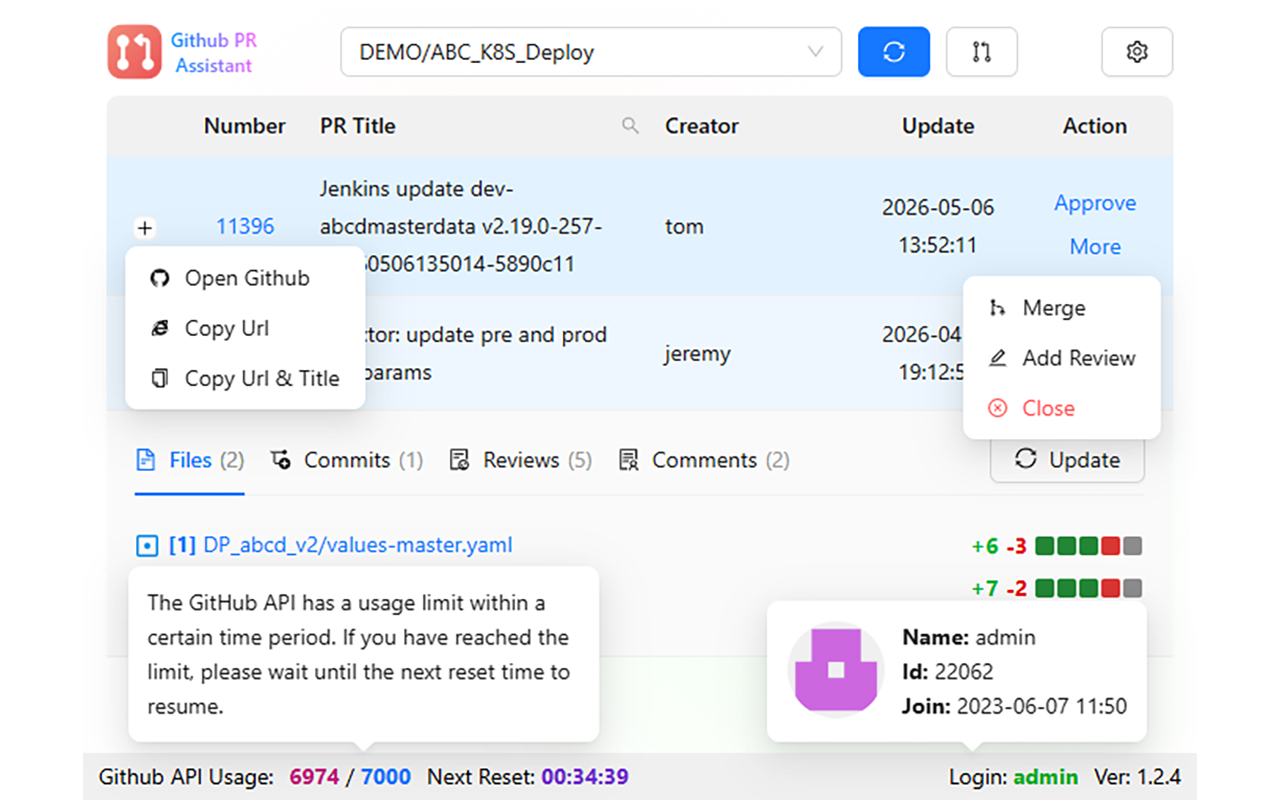Click the Jenkins update PR title text

(461, 227)
